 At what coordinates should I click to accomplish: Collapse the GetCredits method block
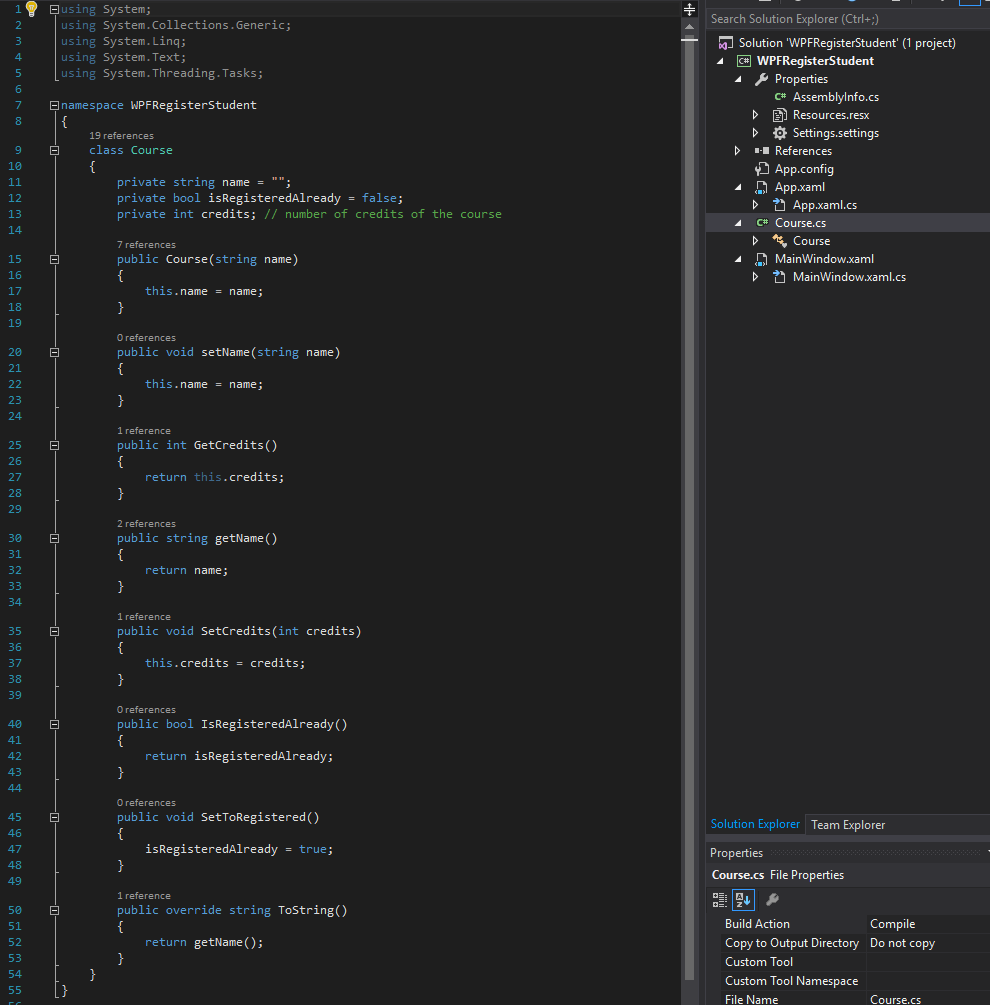(54, 445)
